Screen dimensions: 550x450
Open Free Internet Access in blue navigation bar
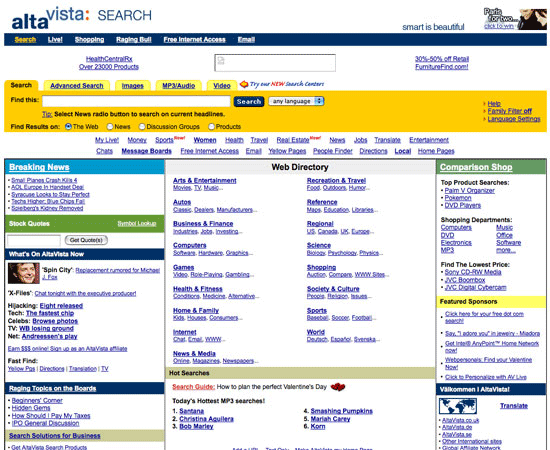click(x=194, y=40)
